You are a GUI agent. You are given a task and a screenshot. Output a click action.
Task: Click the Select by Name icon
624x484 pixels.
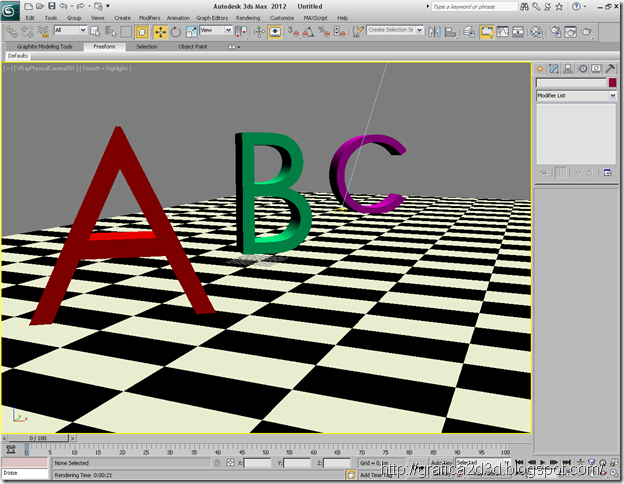pyautogui.click(x=111, y=32)
